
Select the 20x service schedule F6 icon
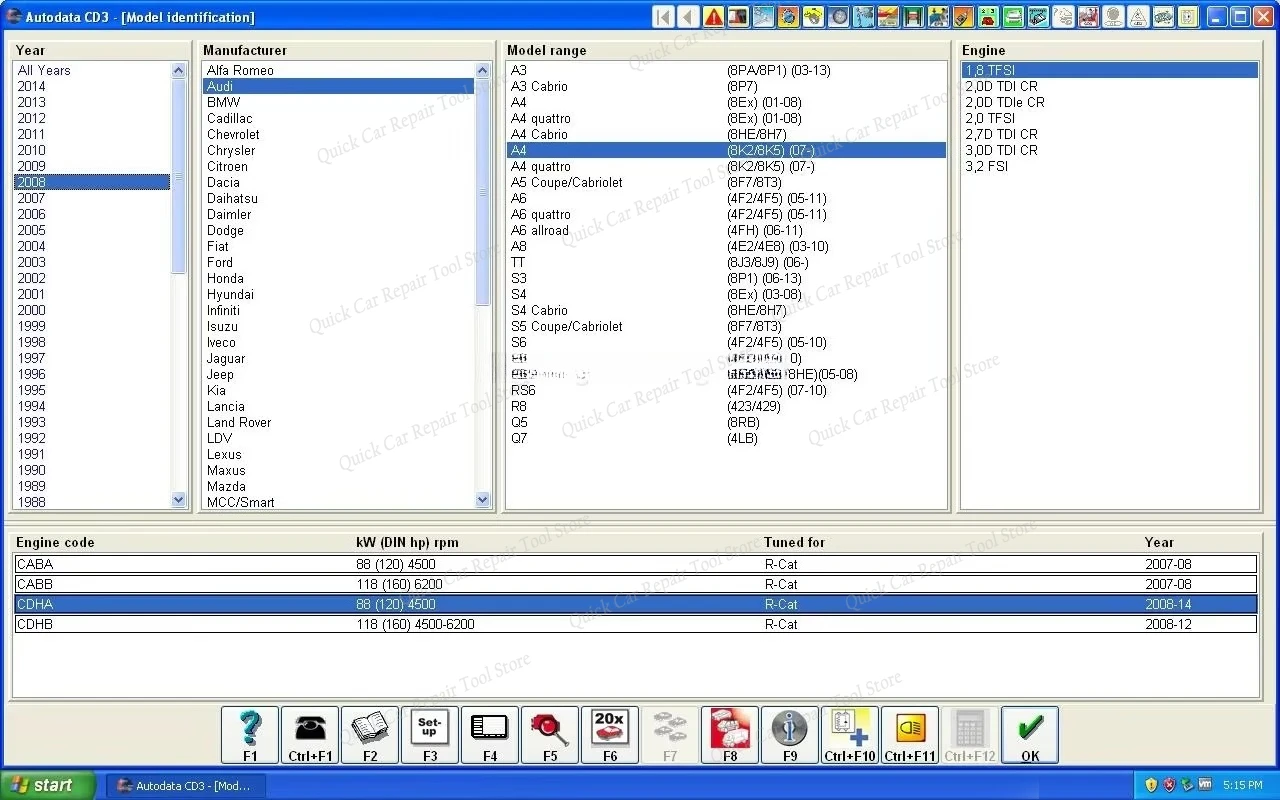pos(610,733)
